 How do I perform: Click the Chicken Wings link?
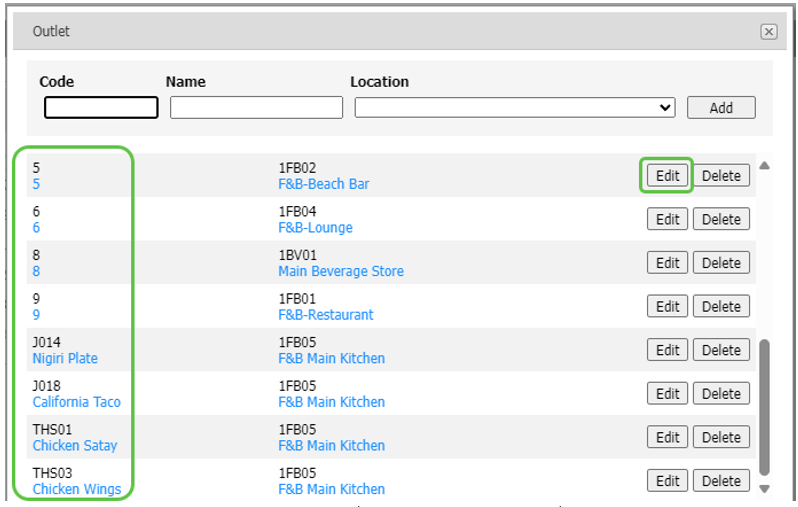(76, 489)
